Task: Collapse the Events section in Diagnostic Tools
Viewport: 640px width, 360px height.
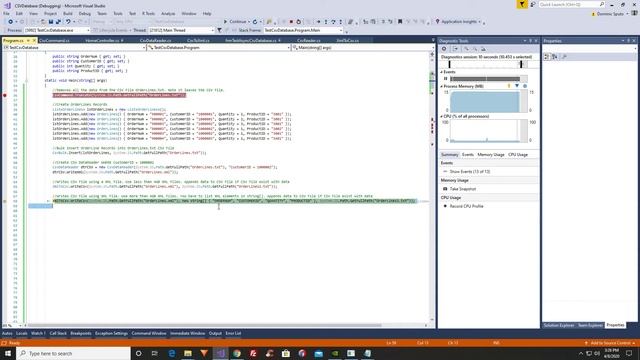Action: pos(442,72)
